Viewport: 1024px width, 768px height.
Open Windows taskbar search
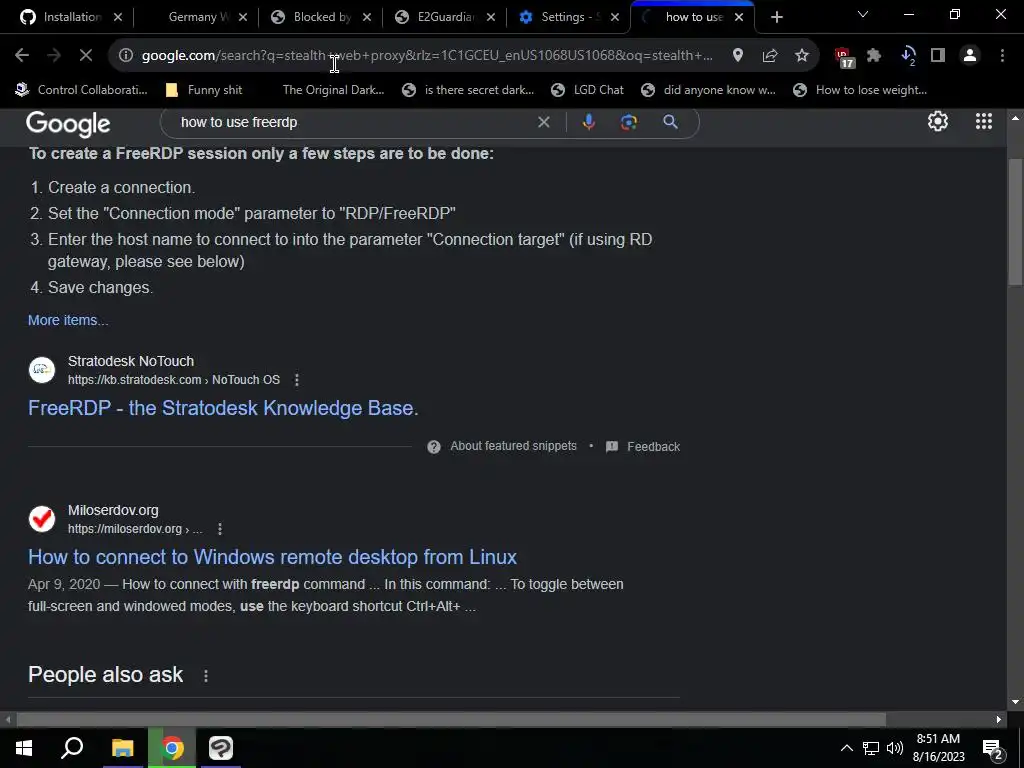(72, 748)
